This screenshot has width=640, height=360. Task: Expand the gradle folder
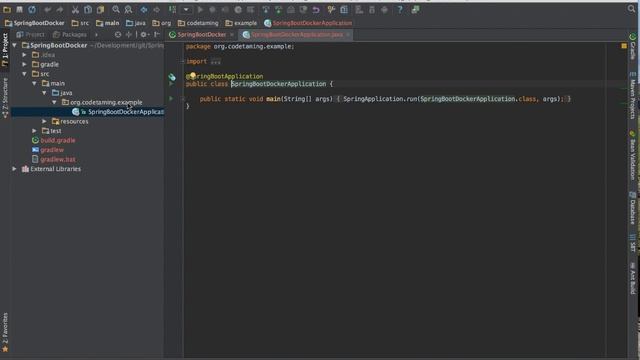click(24, 64)
